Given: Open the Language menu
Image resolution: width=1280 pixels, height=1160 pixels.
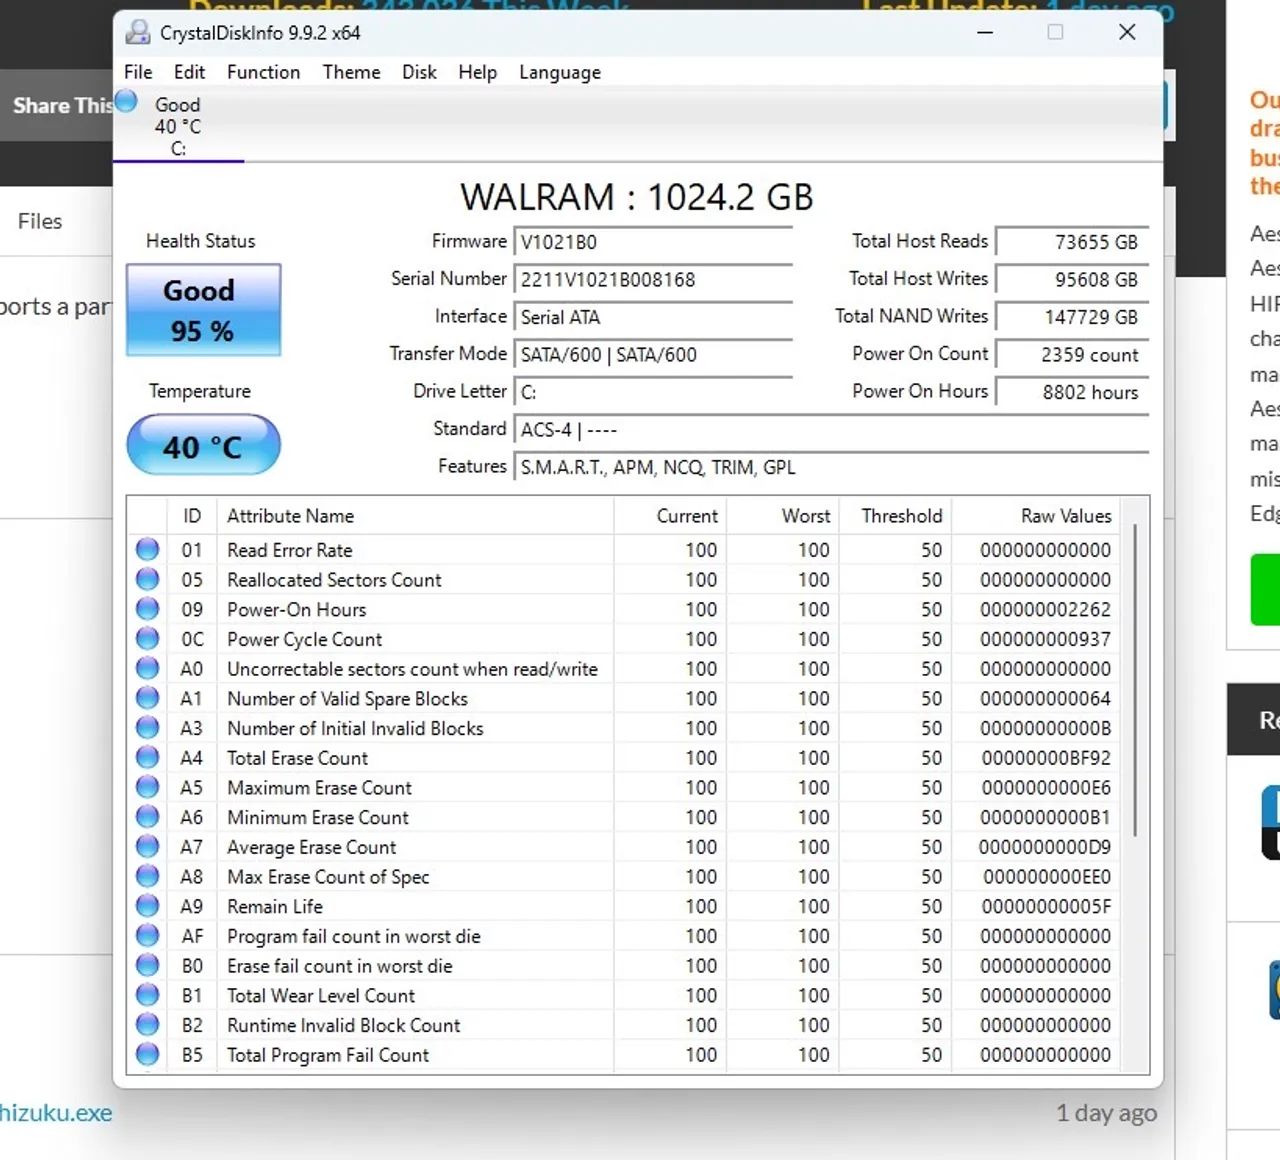Looking at the screenshot, I should 559,72.
